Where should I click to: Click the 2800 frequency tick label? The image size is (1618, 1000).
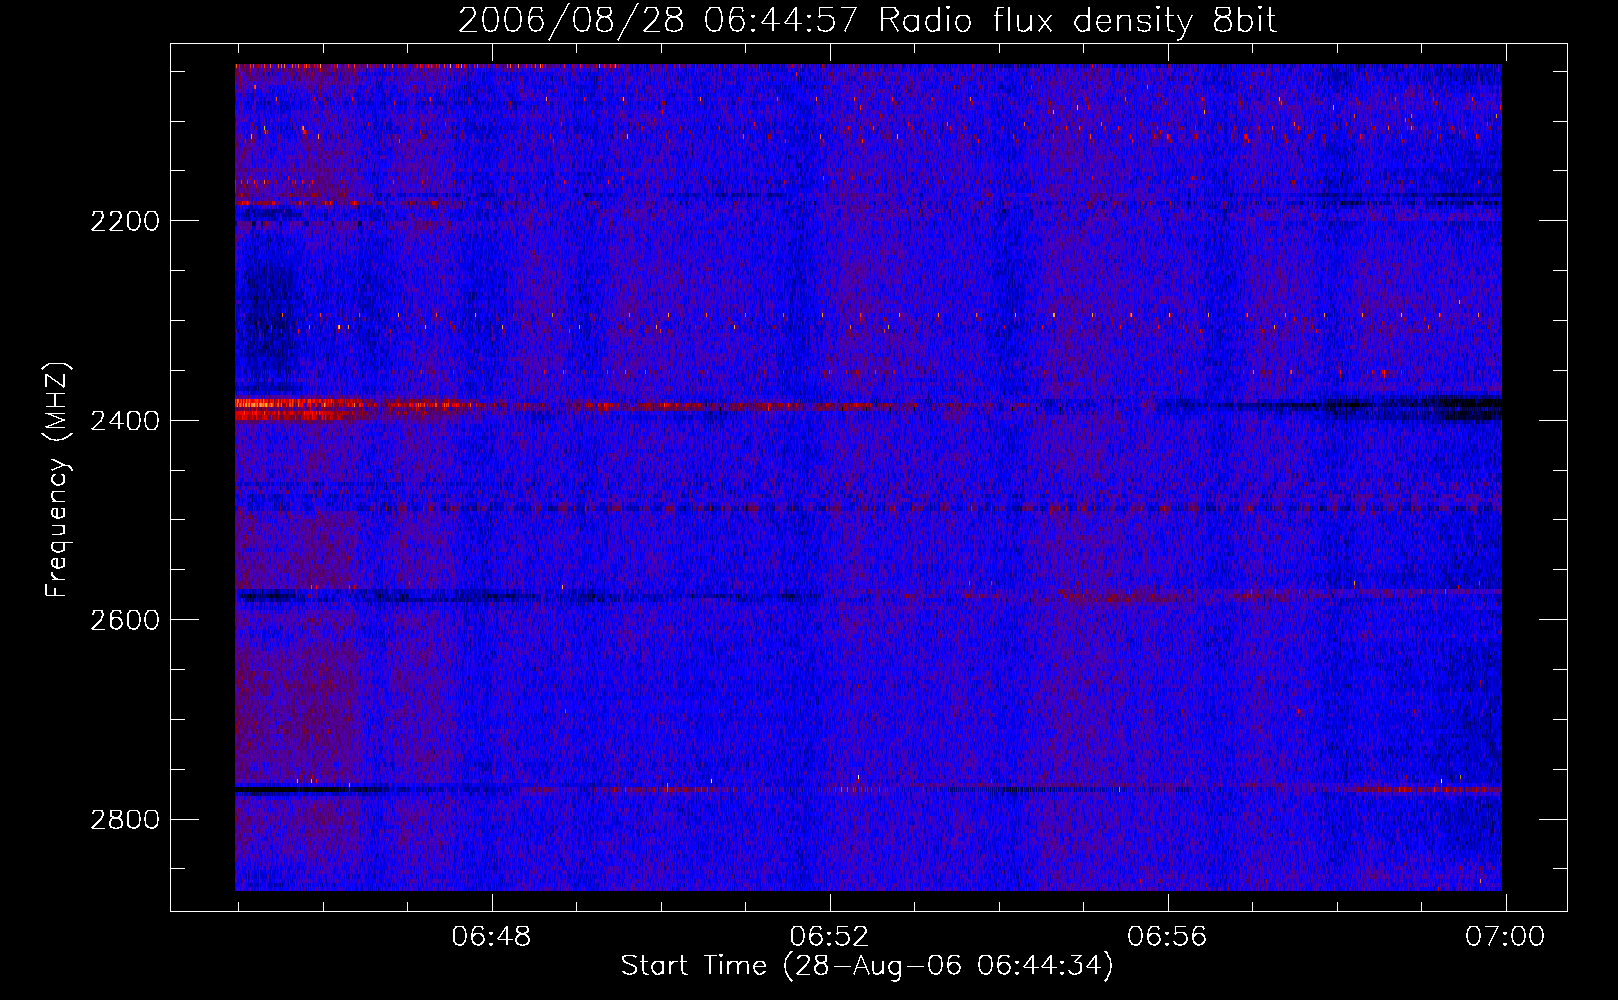click(125, 820)
